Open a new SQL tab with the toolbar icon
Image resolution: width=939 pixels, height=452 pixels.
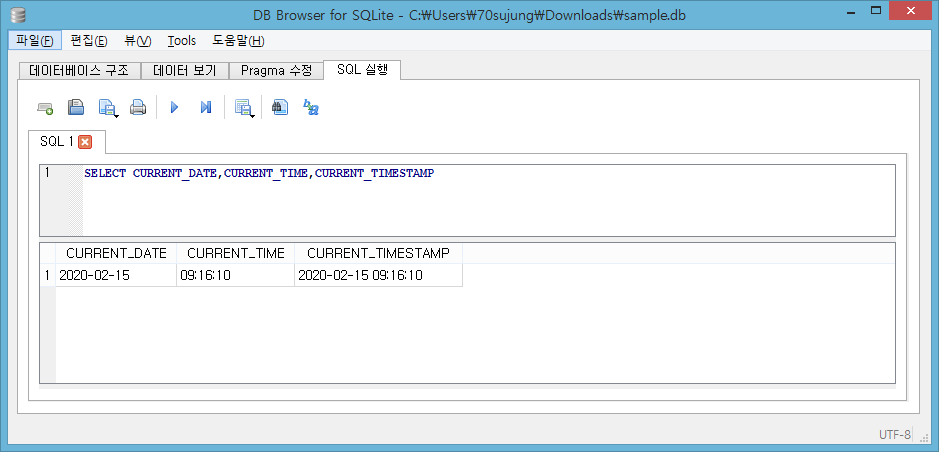(x=45, y=108)
